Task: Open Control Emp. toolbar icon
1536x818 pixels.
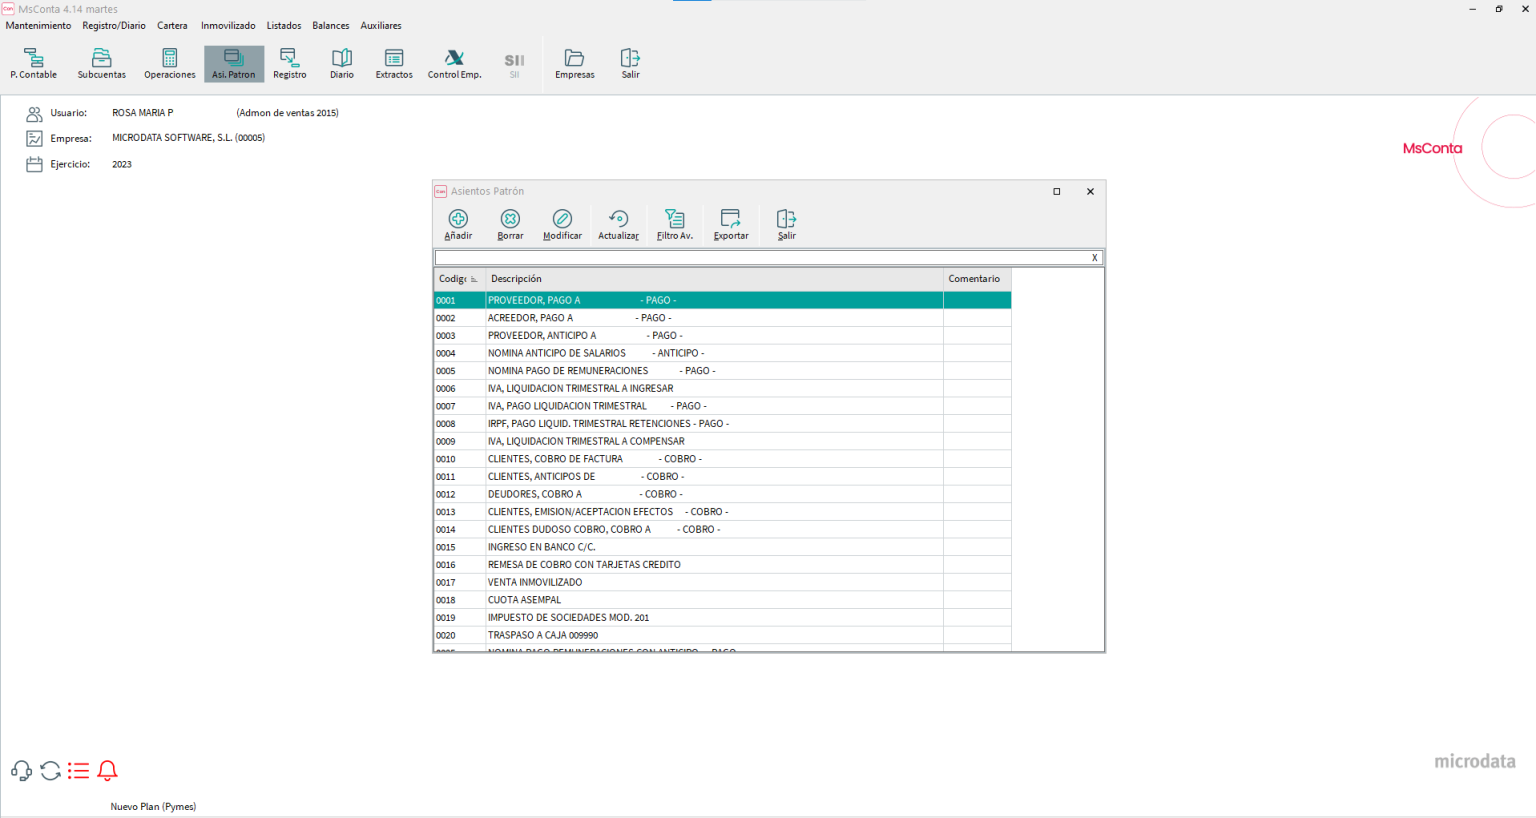Action: tap(455, 64)
